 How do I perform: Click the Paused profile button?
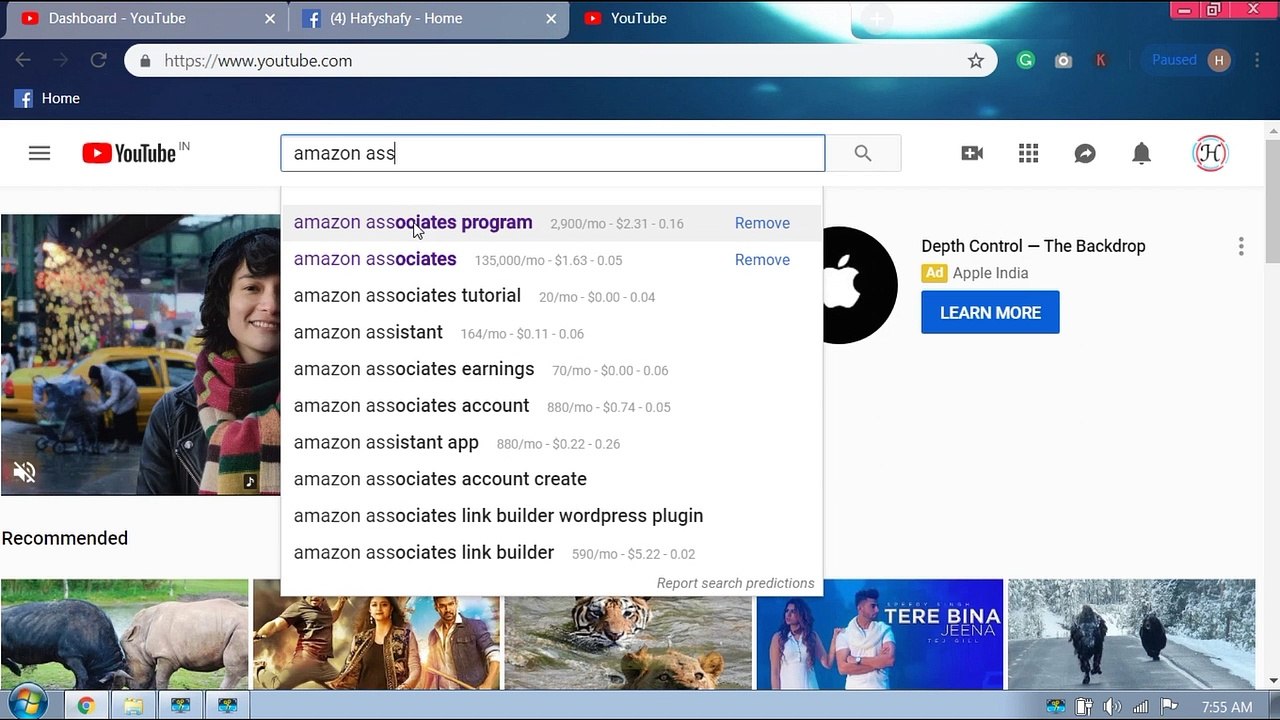(1190, 60)
